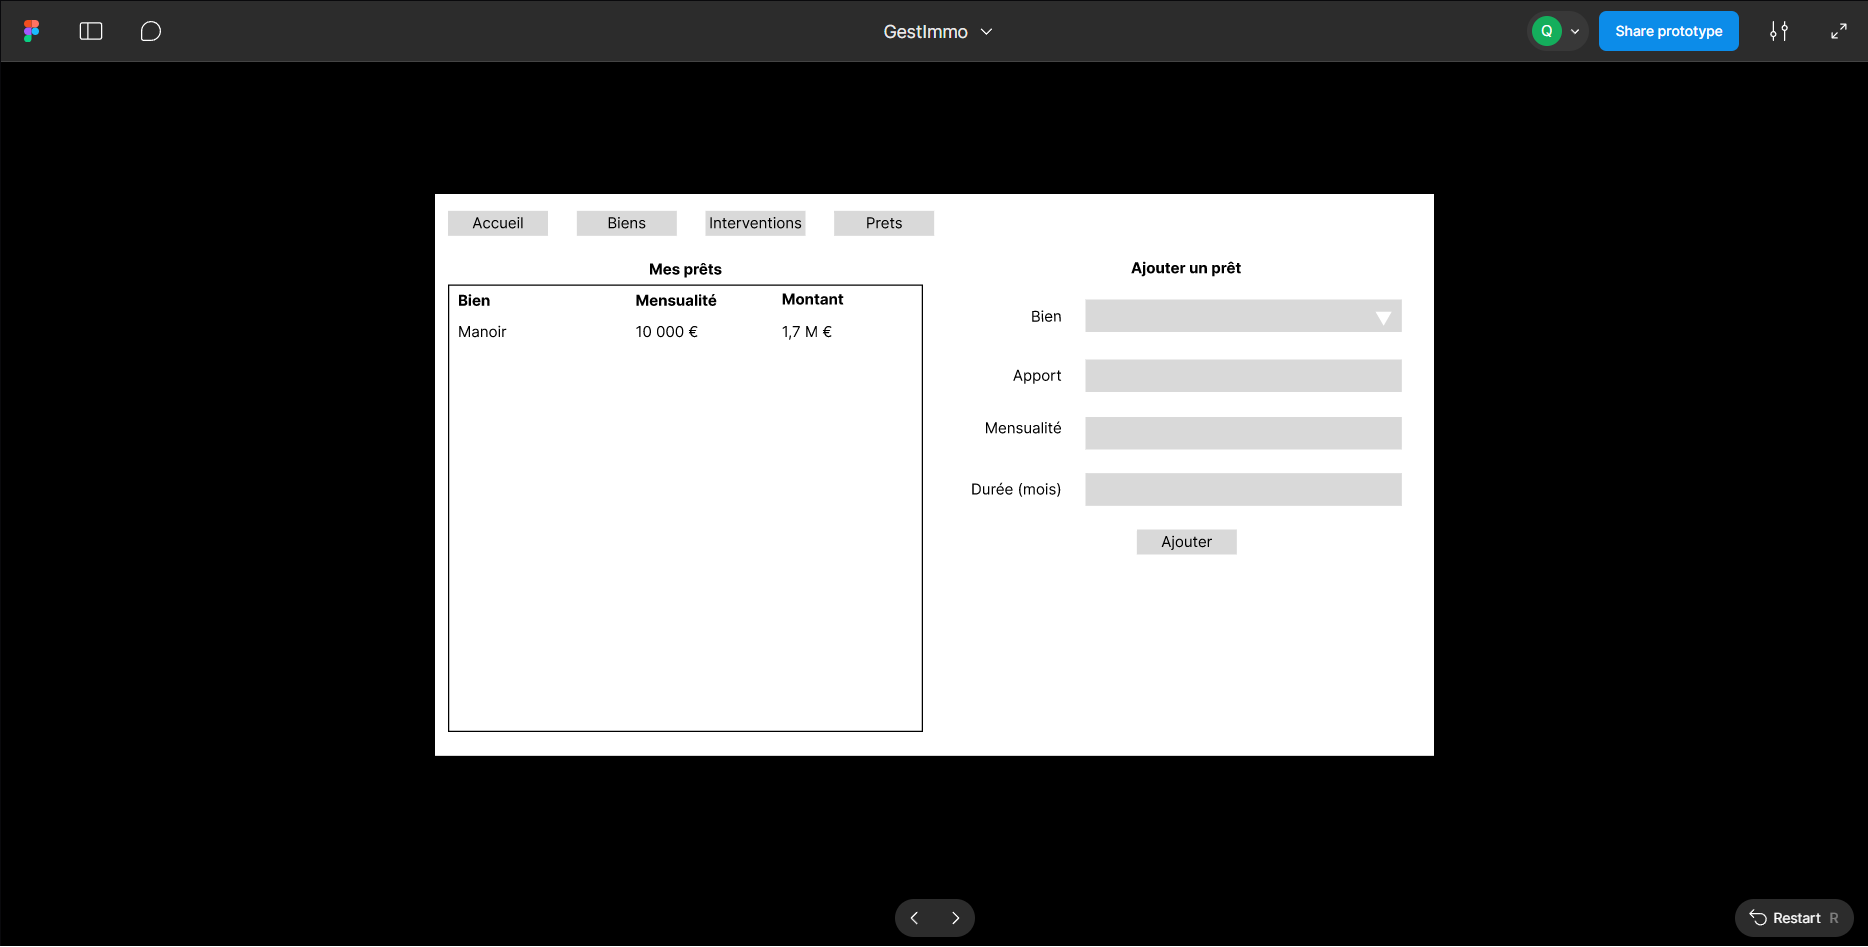Select the Prets tab

[884, 223]
